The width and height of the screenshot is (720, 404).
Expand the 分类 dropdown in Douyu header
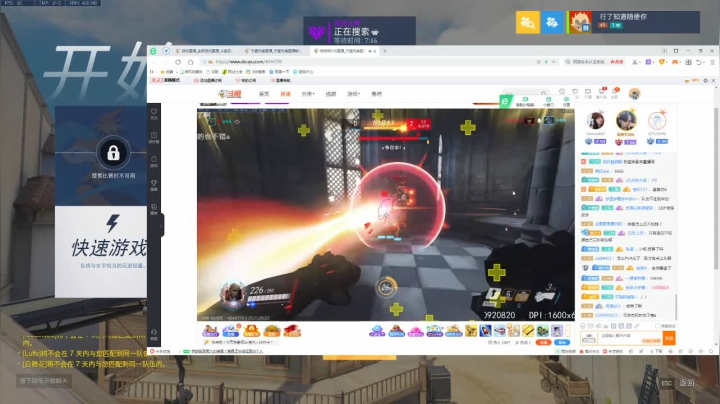click(308, 94)
